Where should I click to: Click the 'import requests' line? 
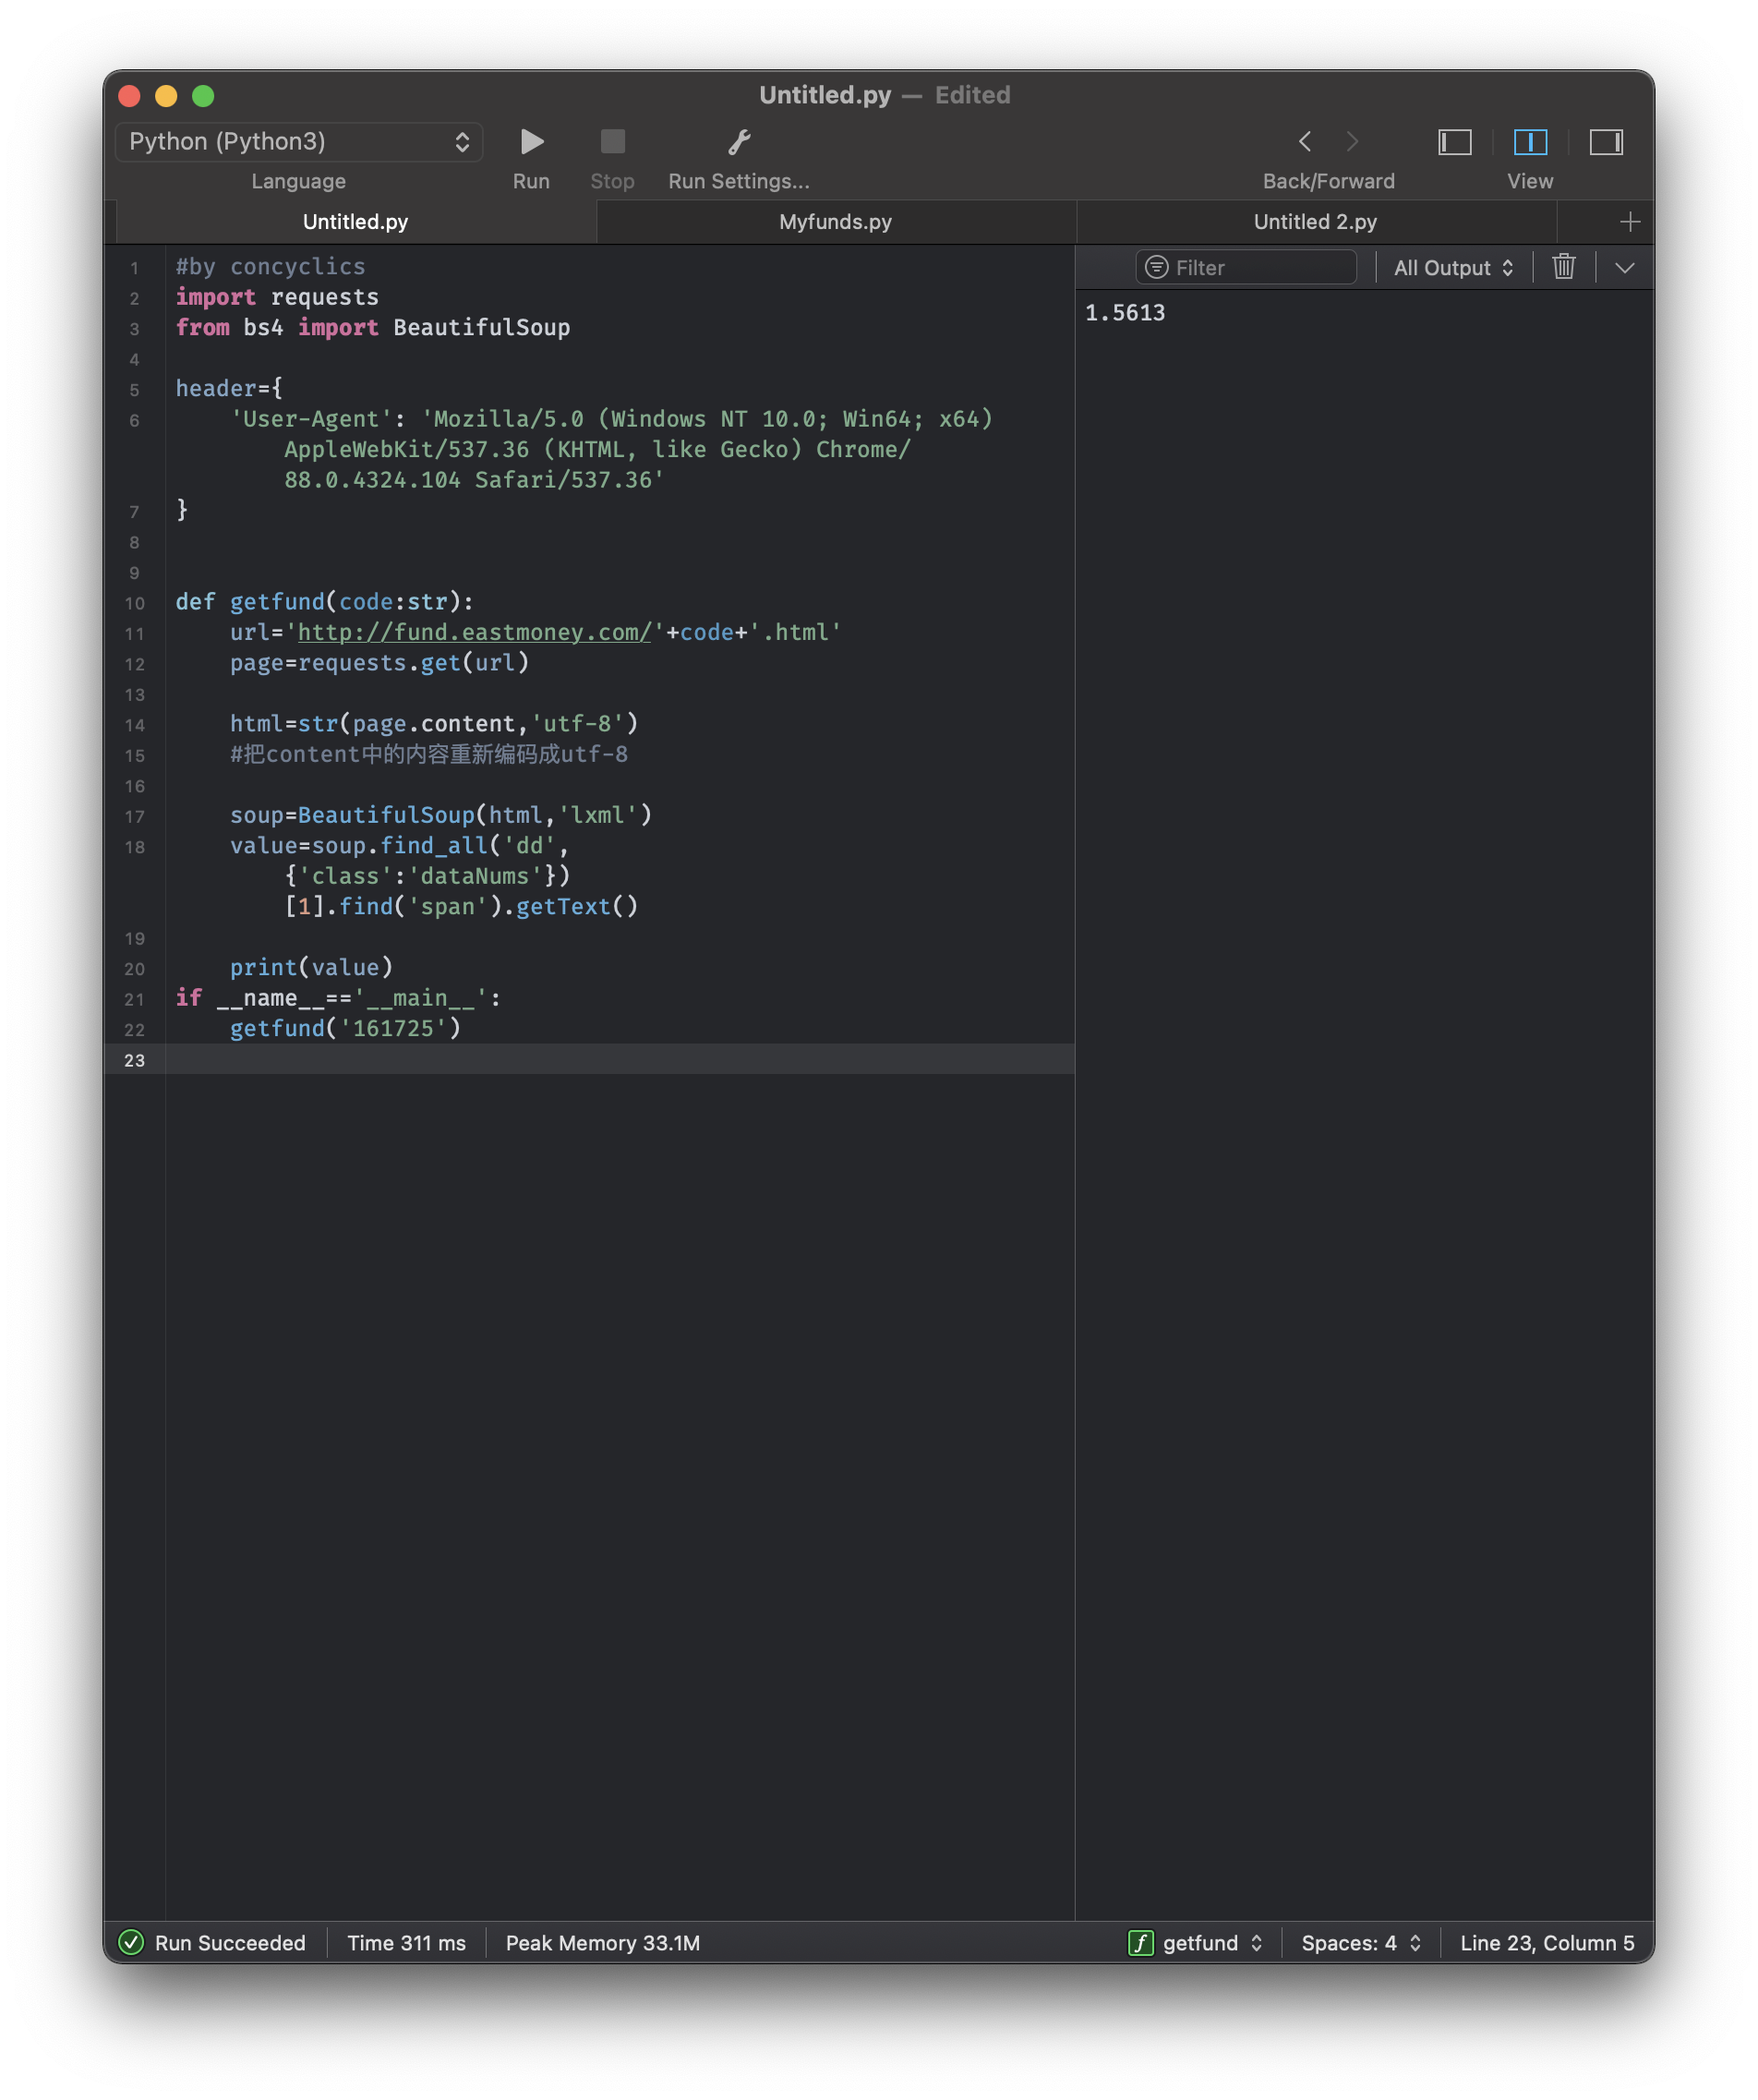tap(278, 297)
